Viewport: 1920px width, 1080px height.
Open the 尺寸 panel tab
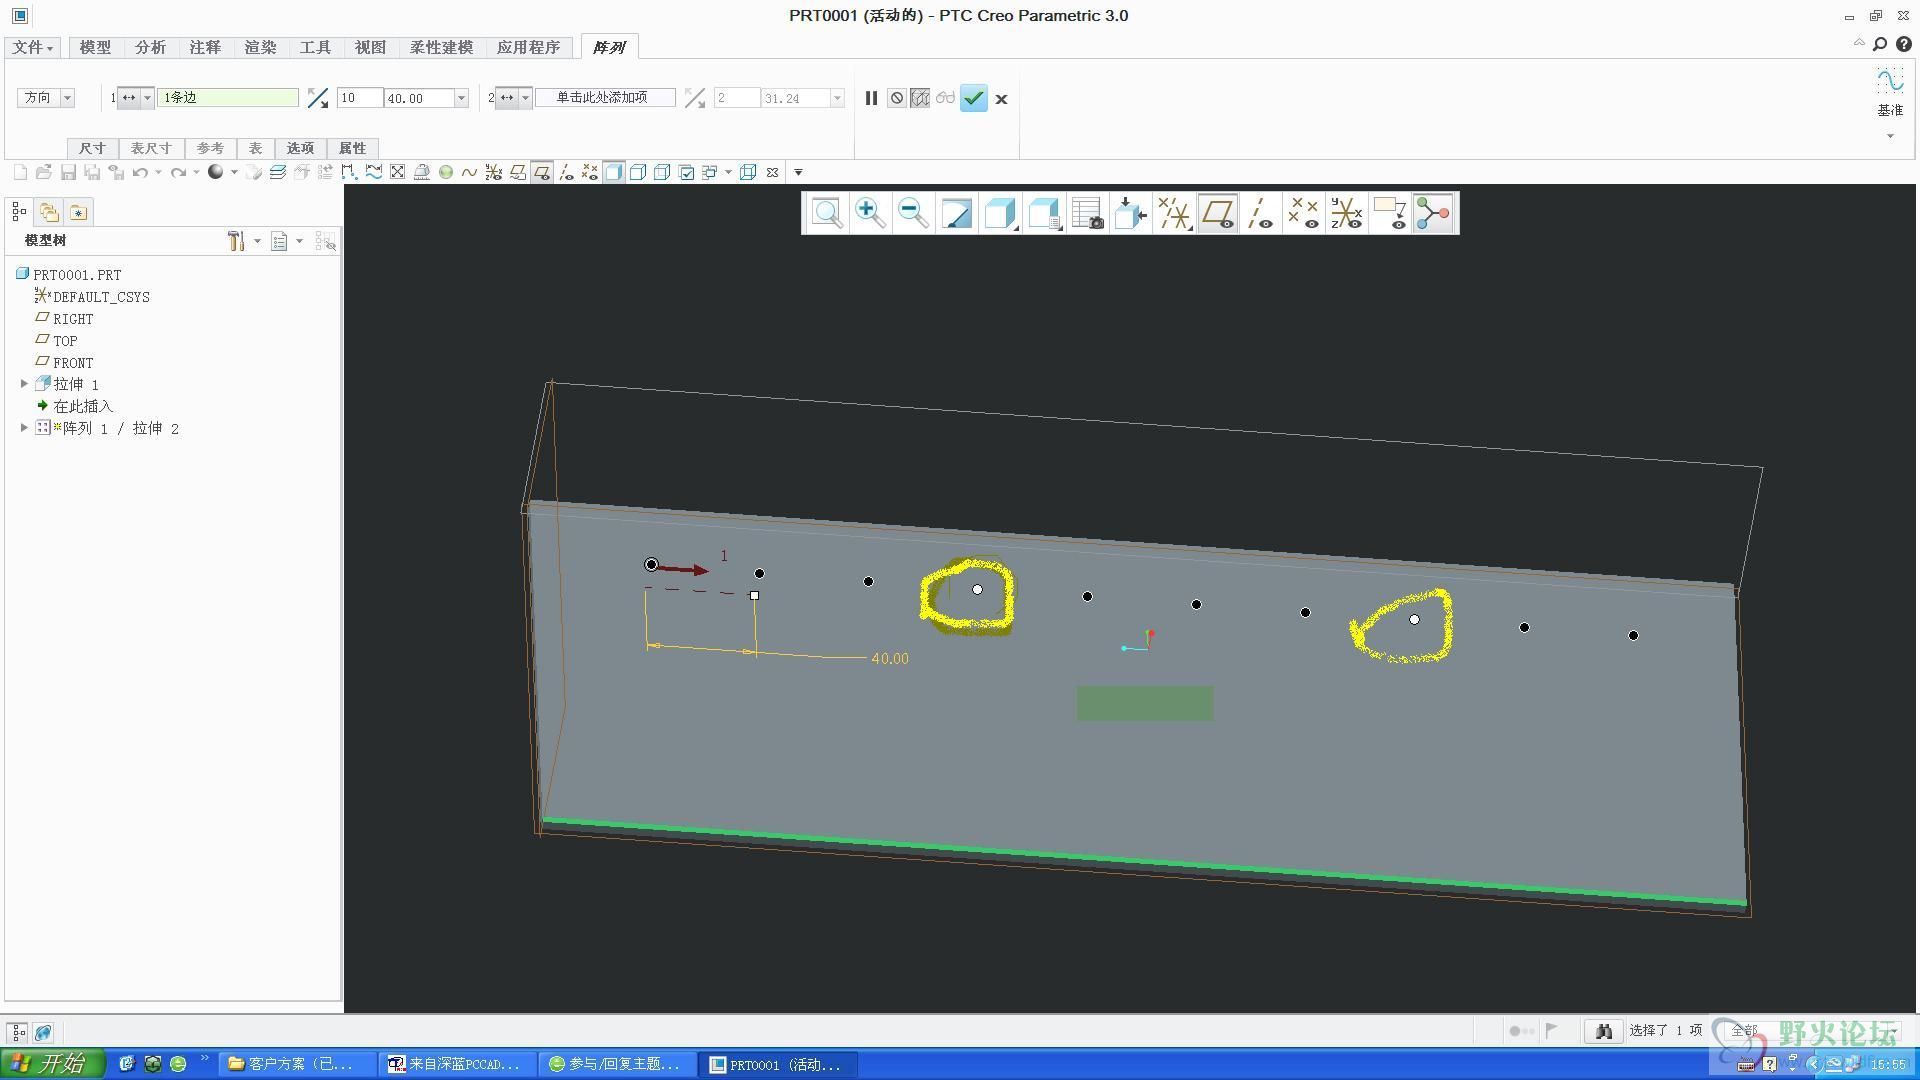click(x=92, y=148)
